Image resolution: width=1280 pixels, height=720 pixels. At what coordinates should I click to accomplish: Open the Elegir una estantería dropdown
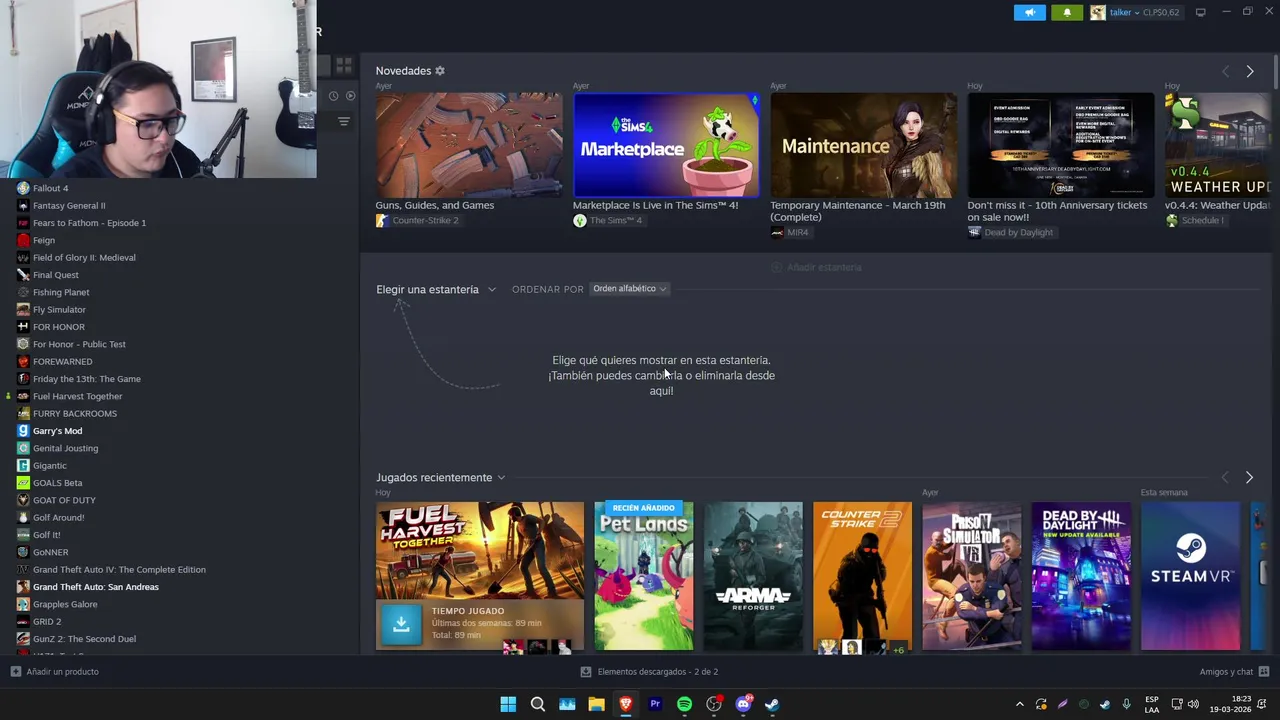point(436,289)
